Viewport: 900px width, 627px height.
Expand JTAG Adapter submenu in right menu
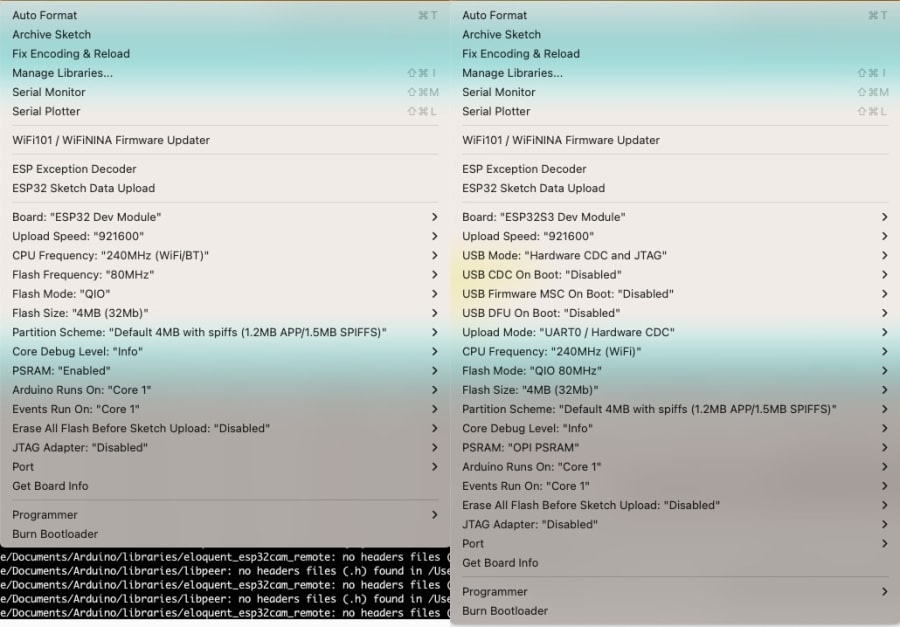[675, 525]
